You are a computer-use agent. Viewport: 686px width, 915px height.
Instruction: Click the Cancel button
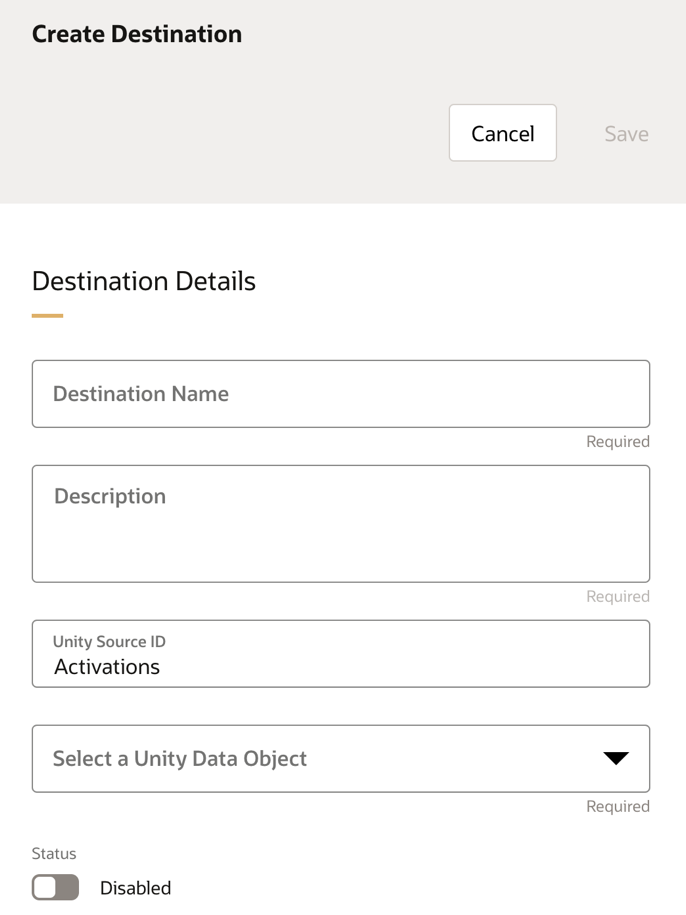coord(502,133)
